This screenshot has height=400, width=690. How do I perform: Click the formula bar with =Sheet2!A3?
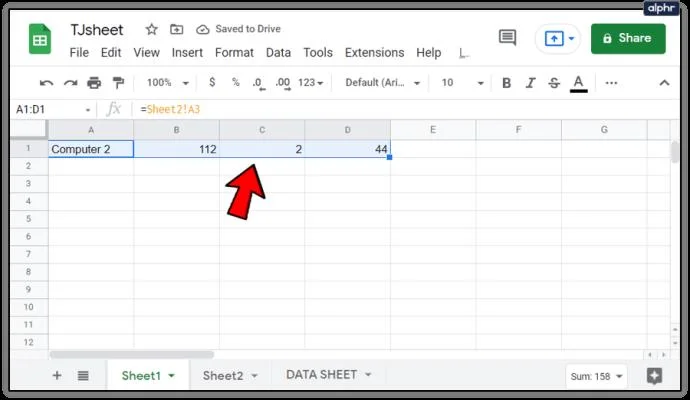405,109
